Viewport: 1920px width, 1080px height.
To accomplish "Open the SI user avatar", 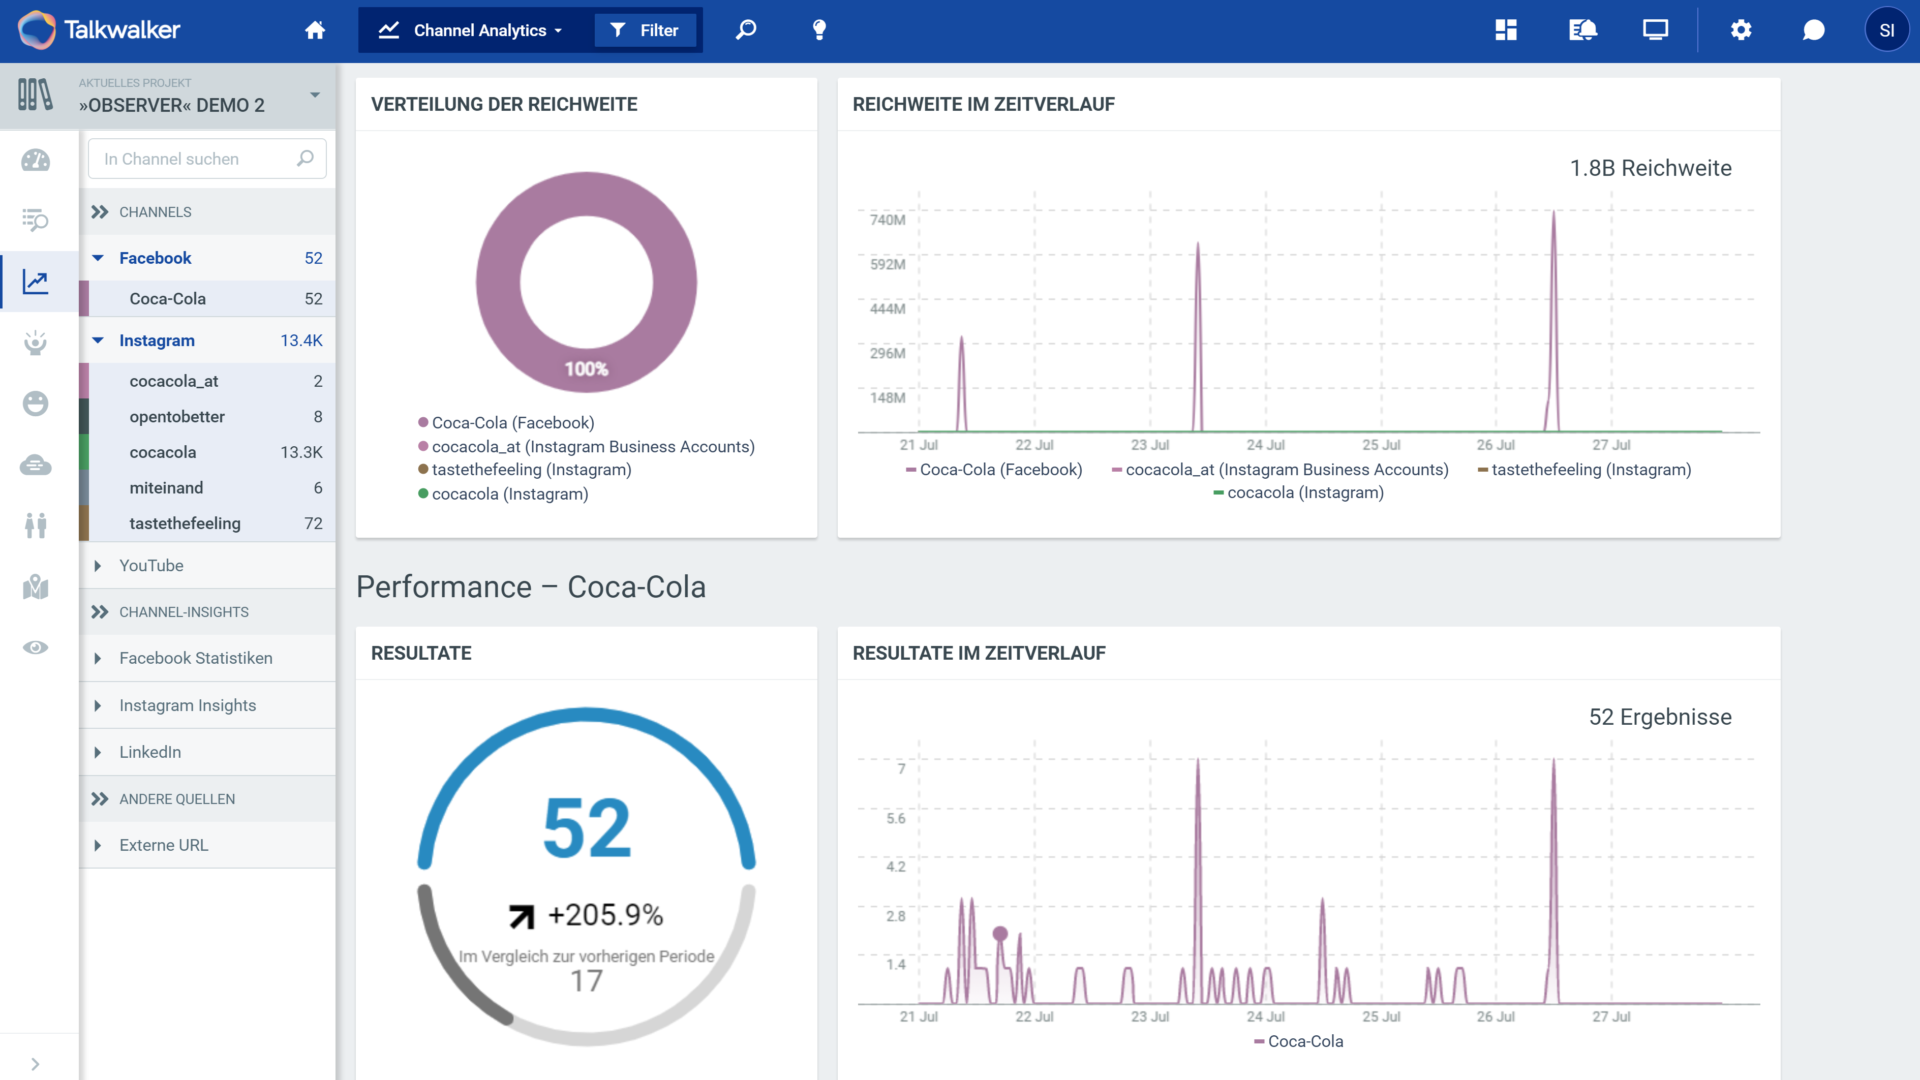I will tap(1887, 30).
